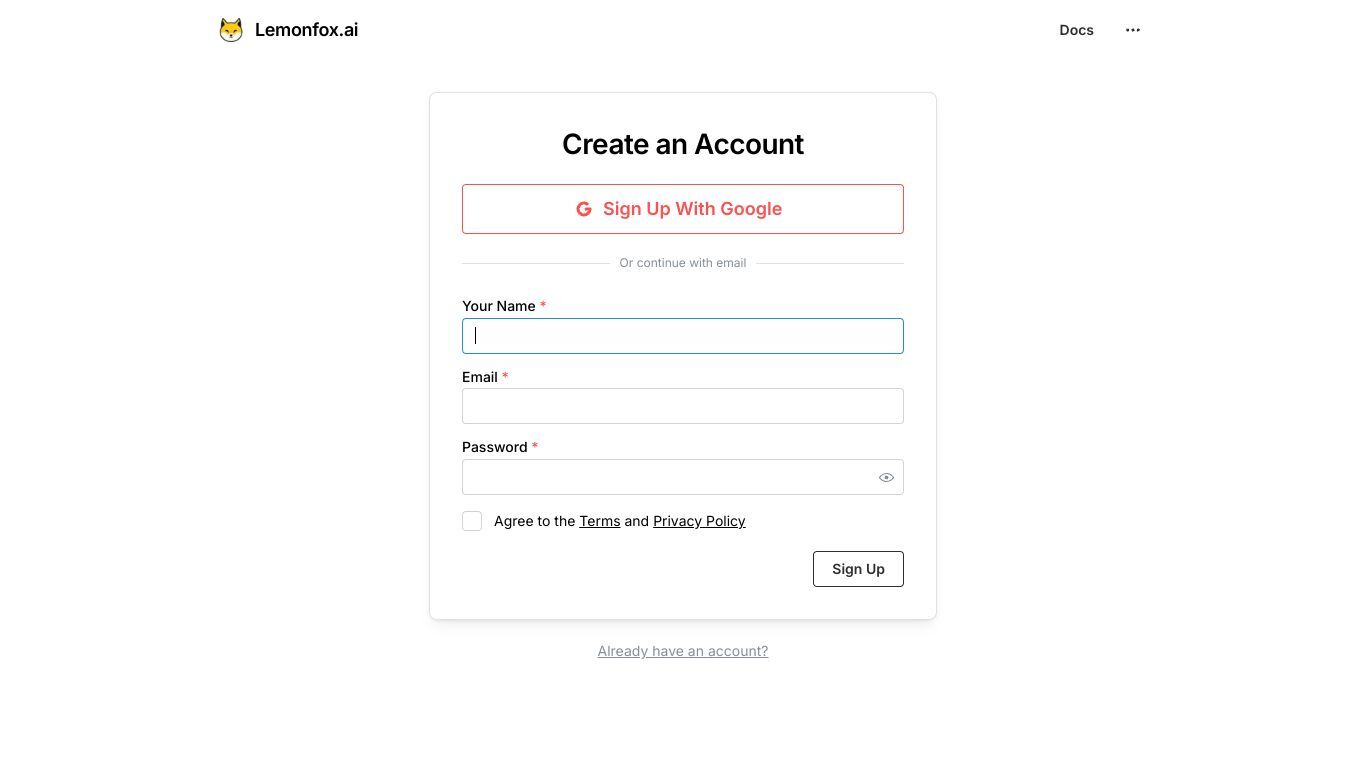Open the Terms link
The height and width of the screenshot is (768, 1366).
(x=600, y=521)
